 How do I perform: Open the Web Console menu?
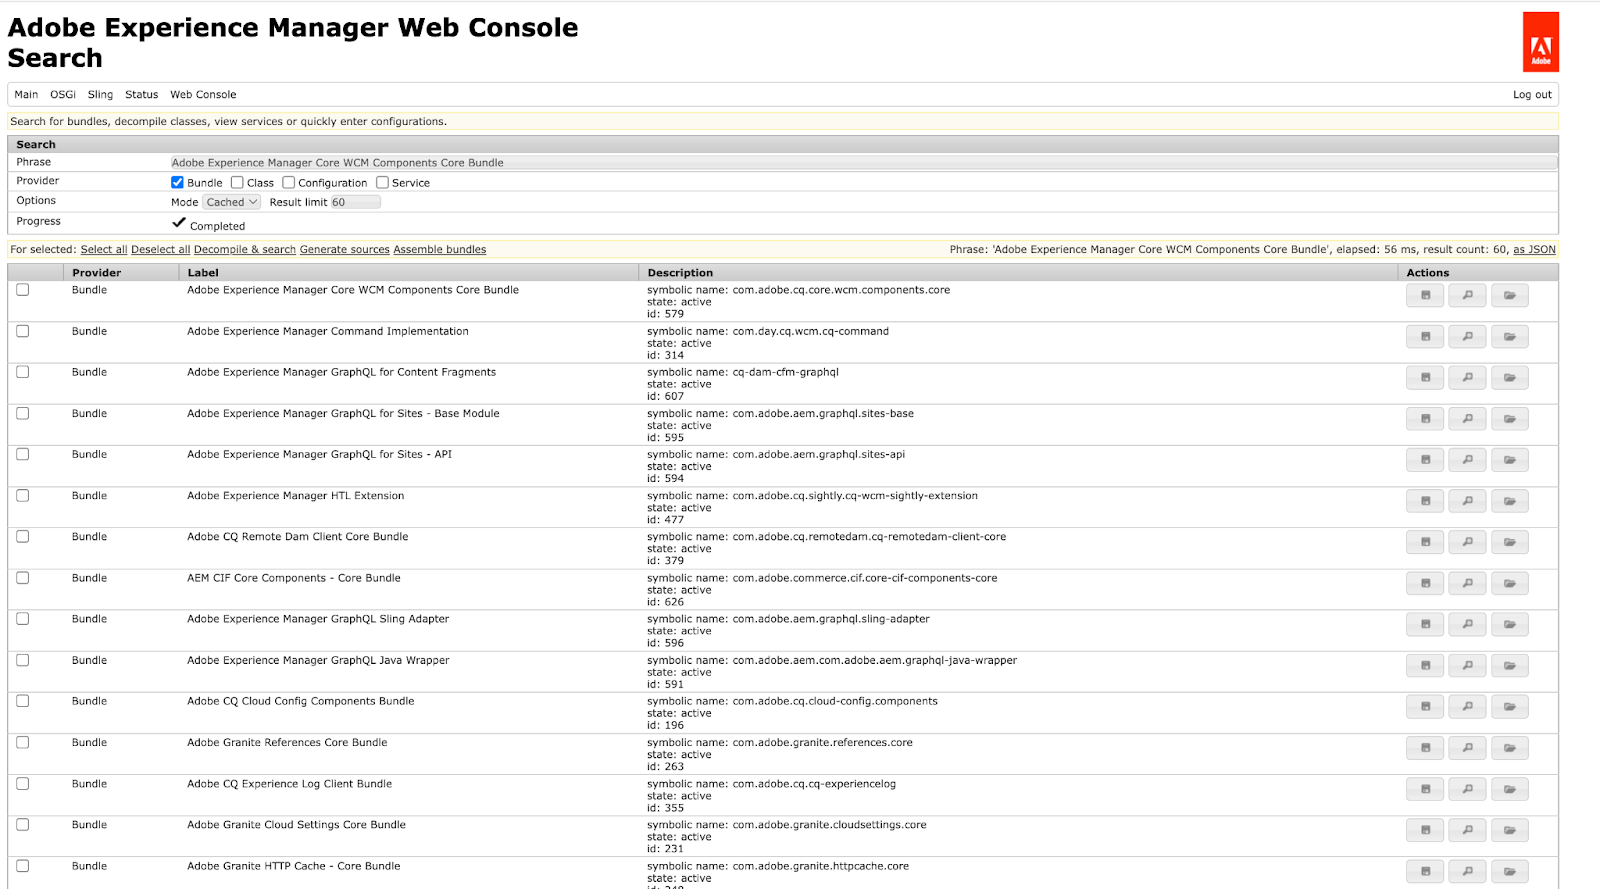[203, 95]
